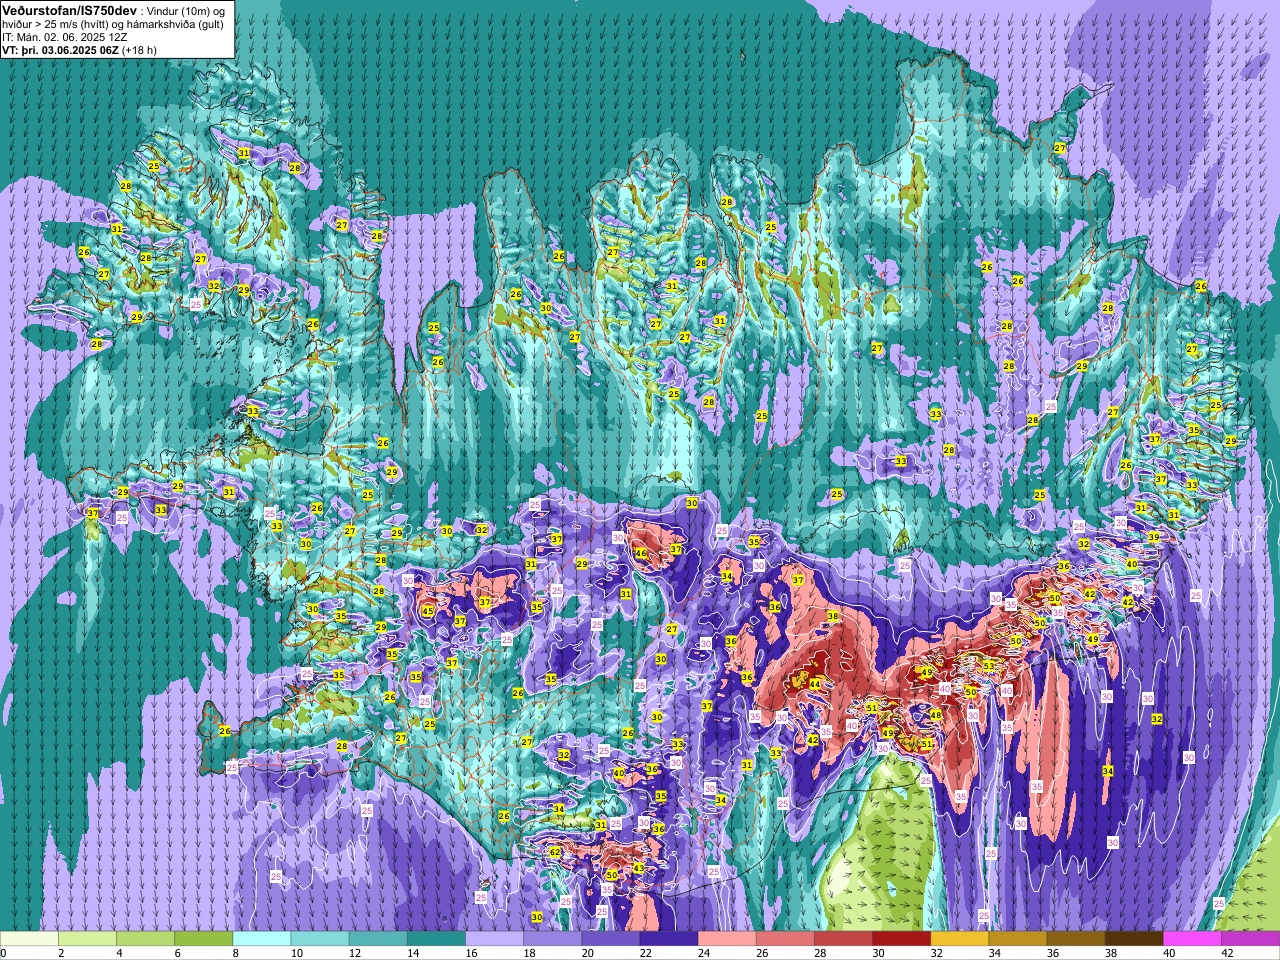Image resolution: width=1280 pixels, height=960 pixels.
Task: Click the 24–26 m/s light pink legend swatch
Action: point(727,939)
